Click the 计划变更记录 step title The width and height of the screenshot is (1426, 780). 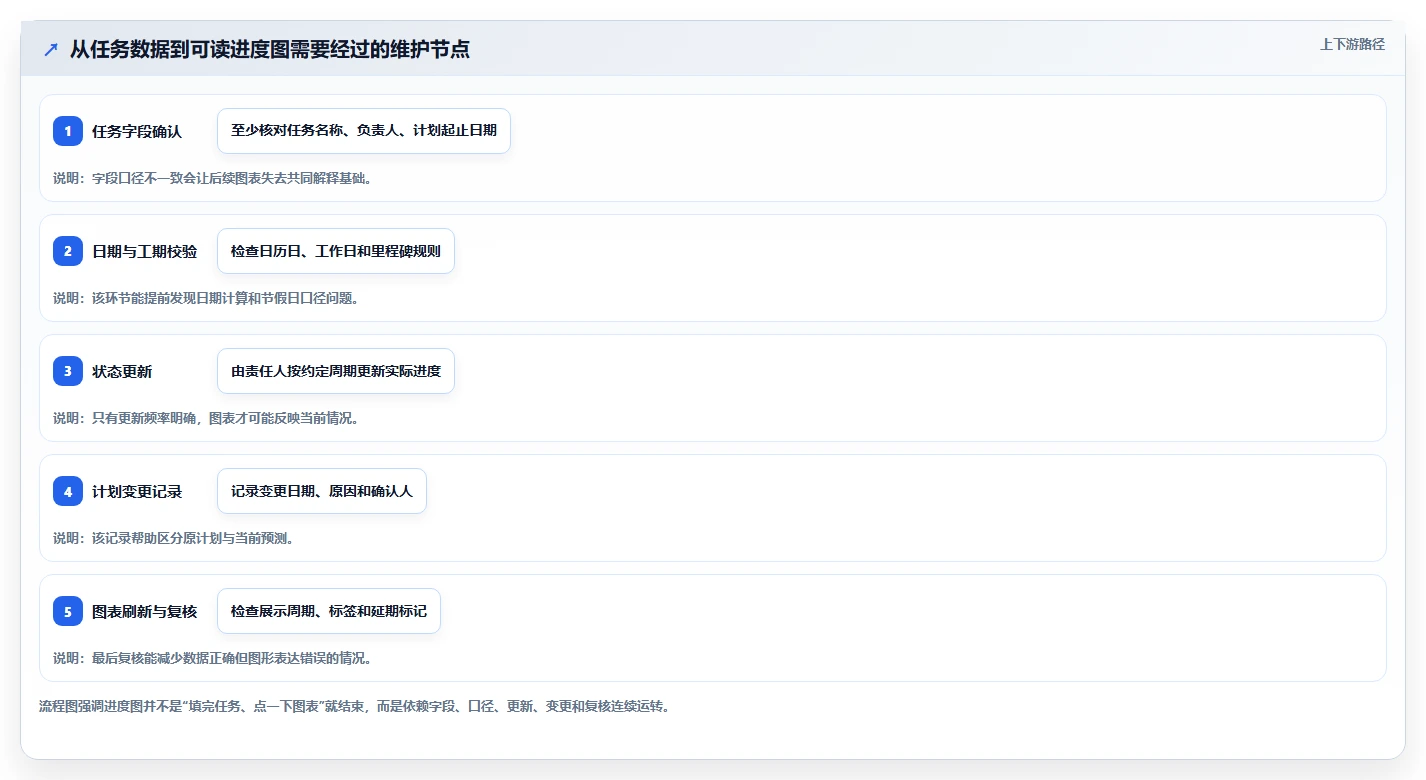(x=137, y=491)
